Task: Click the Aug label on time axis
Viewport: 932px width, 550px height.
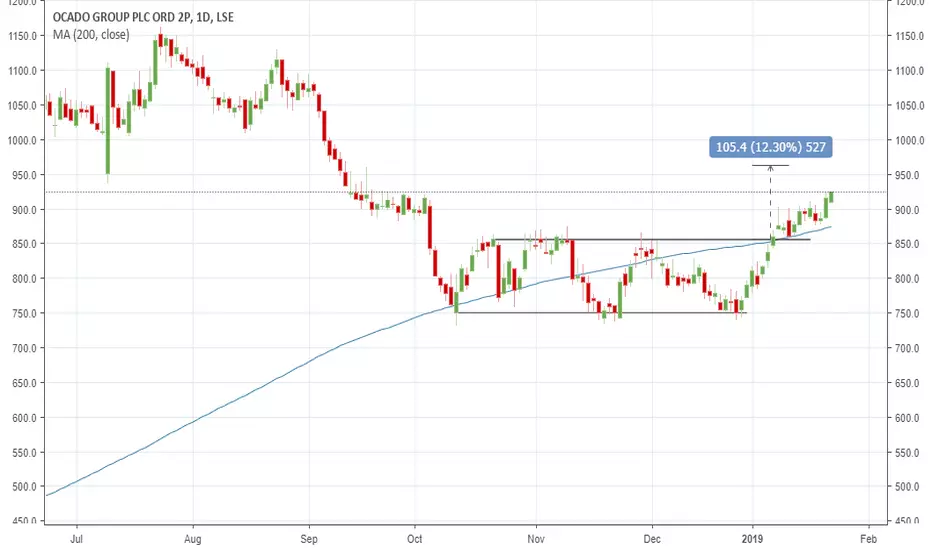Action: click(193, 539)
